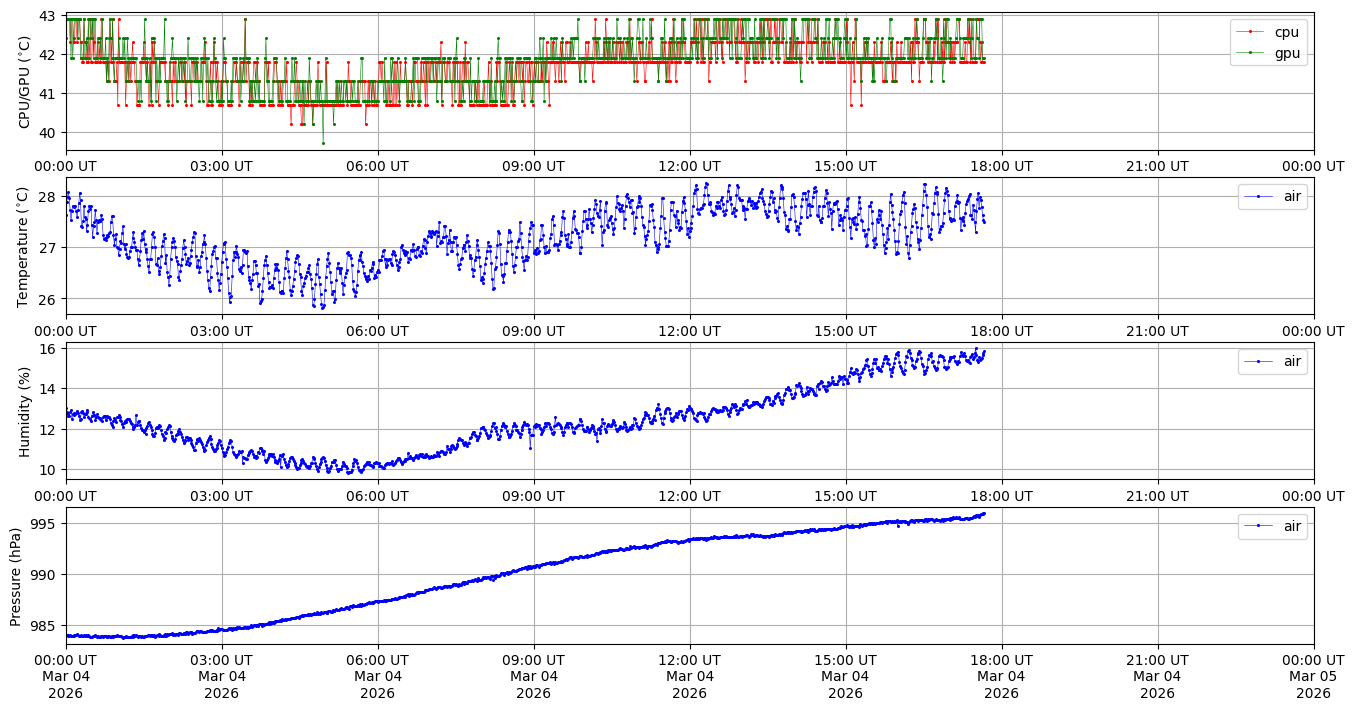The width and height of the screenshot is (1354, 710).
Task: Click the red cpu legend marker
Action: 1249,32
